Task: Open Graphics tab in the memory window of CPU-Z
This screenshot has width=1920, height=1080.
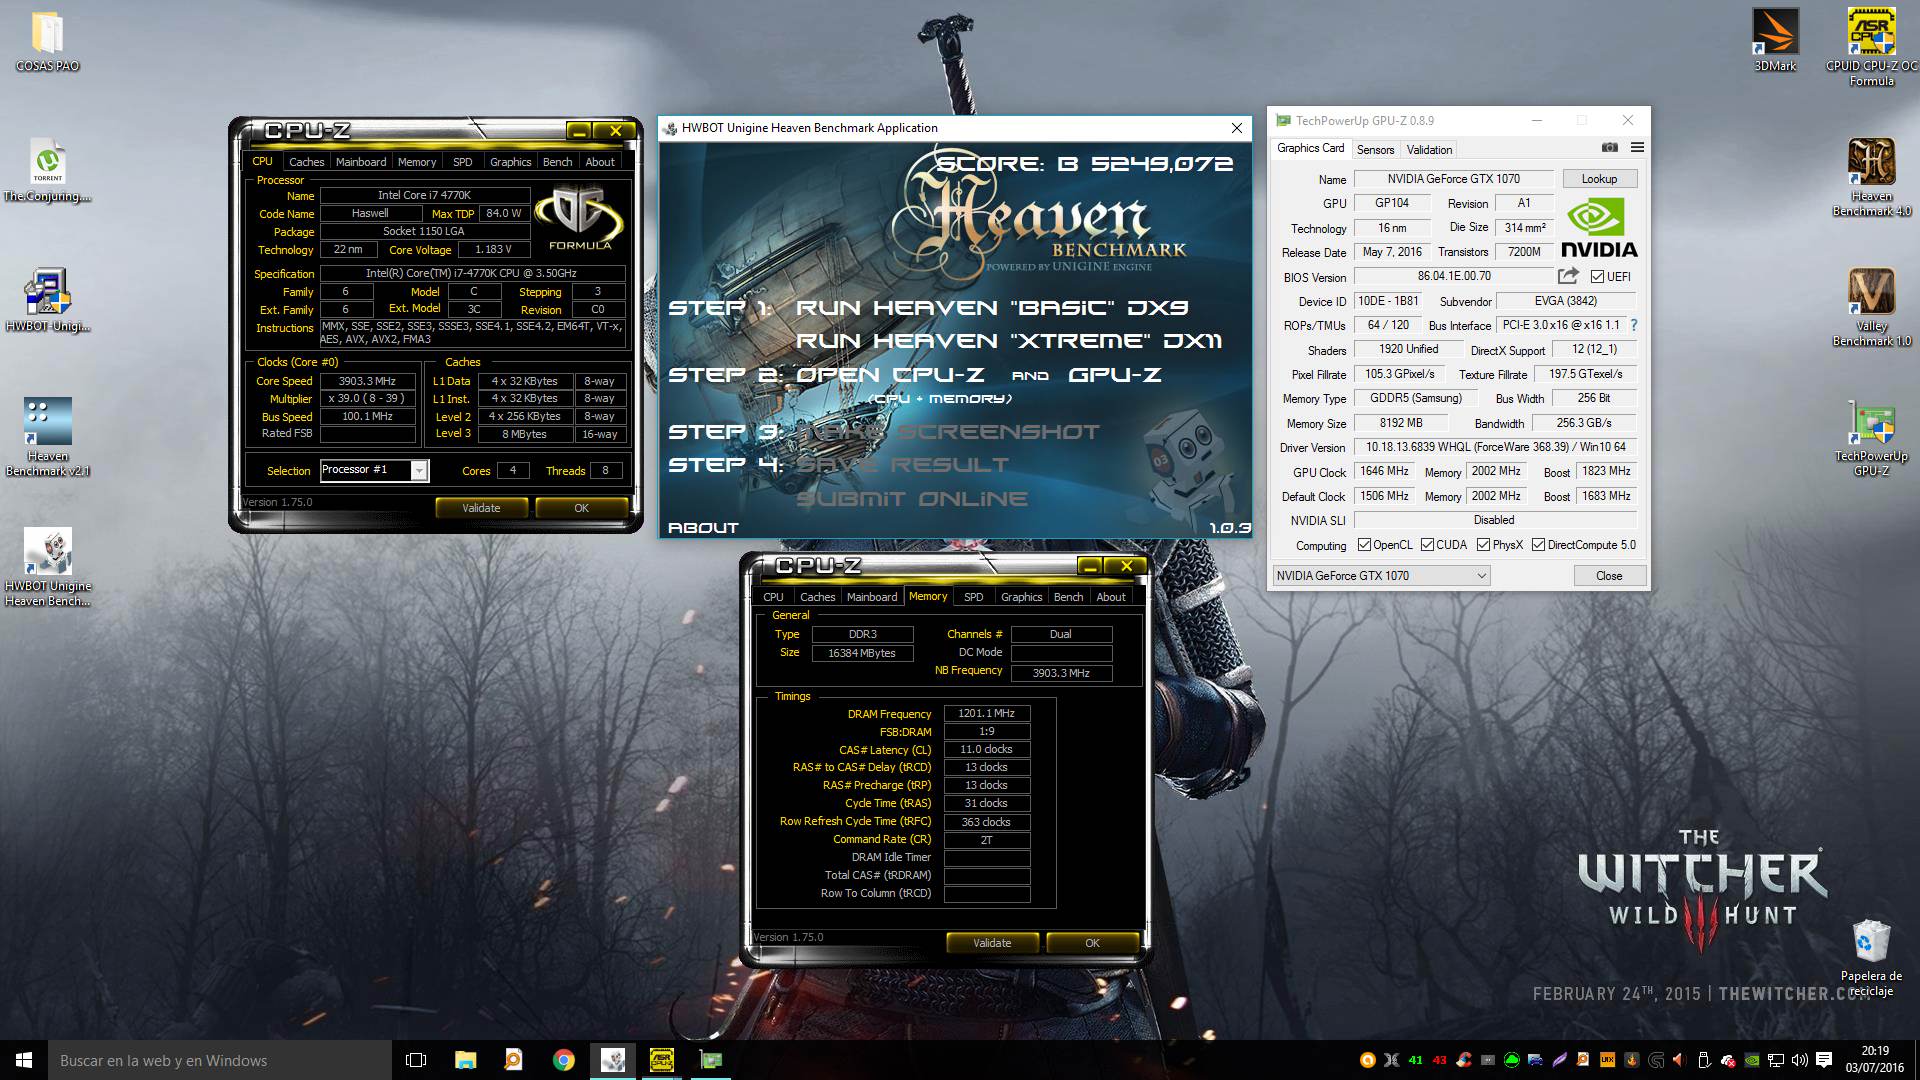Action: pyautogui.click(x=1021, y=596)
